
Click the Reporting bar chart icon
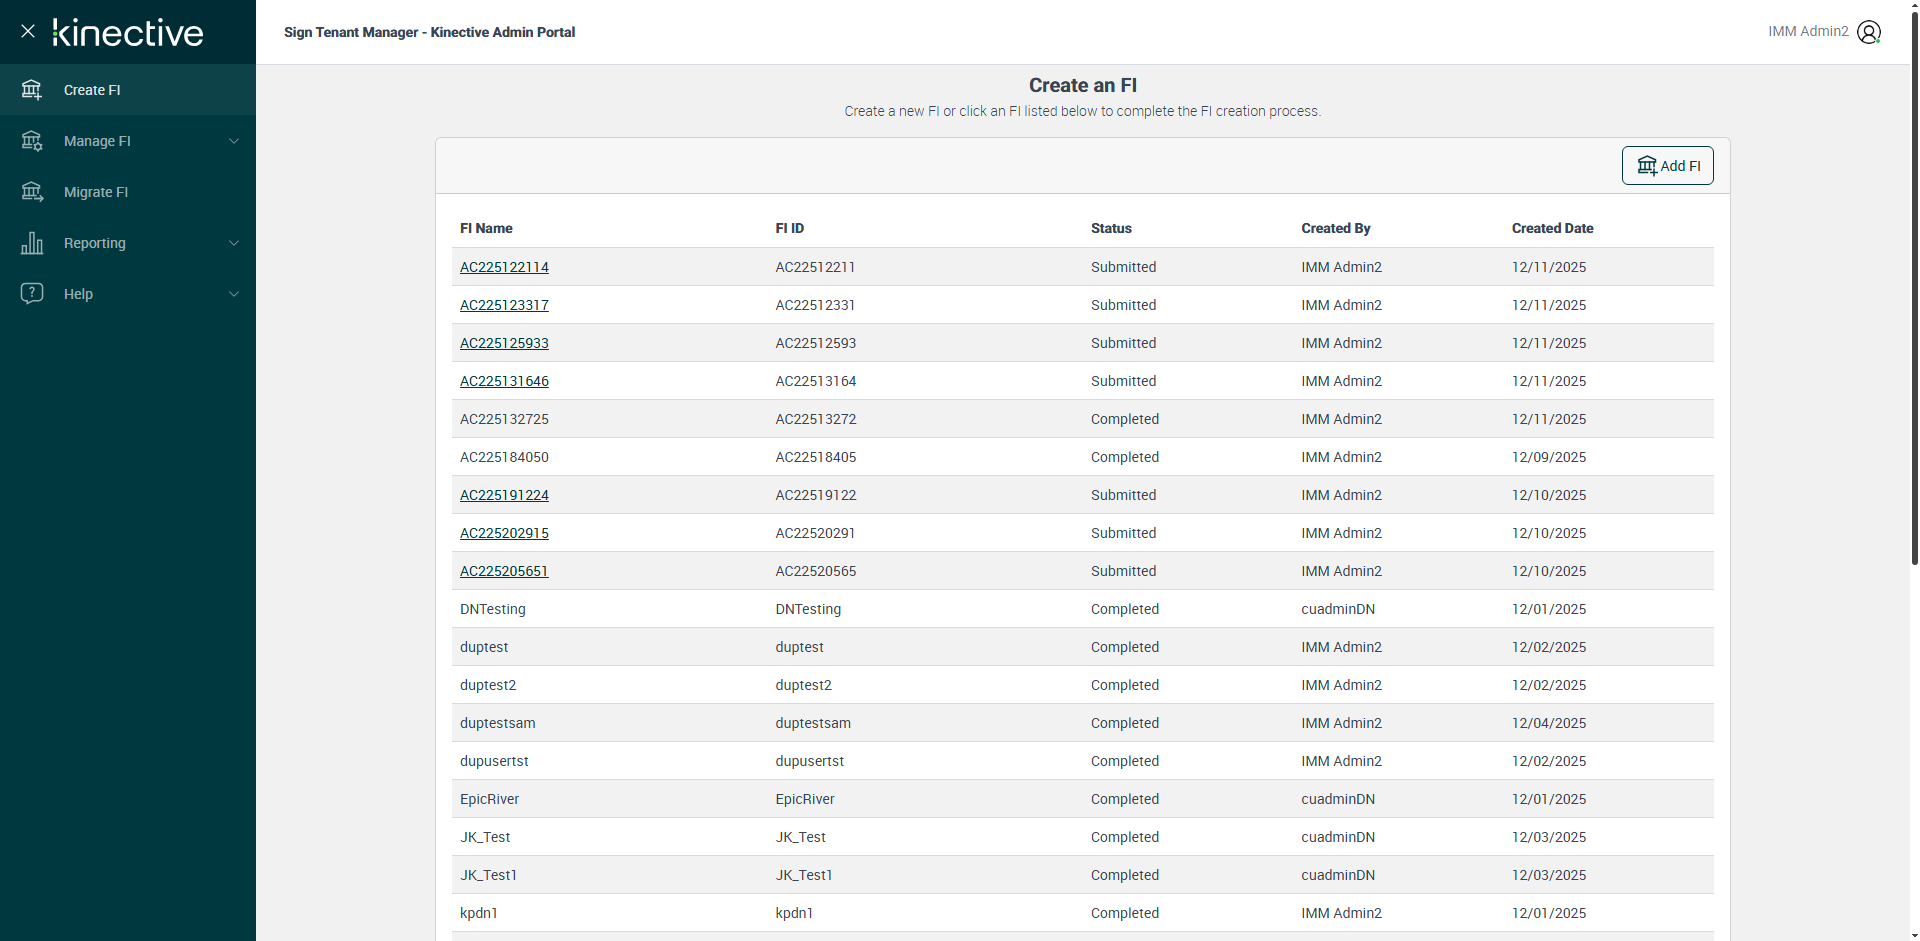pyautogui.click(x=32, y=243)
